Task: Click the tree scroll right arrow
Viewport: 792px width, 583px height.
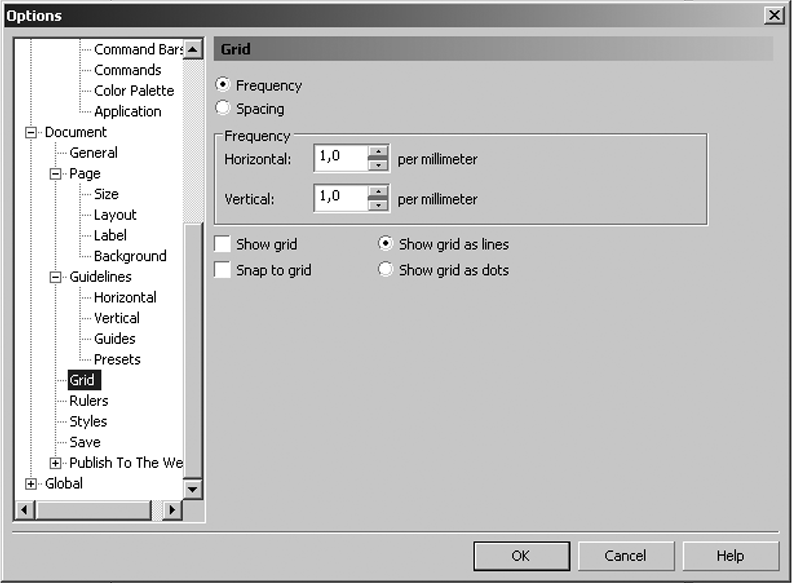Action: pos(172,510)
